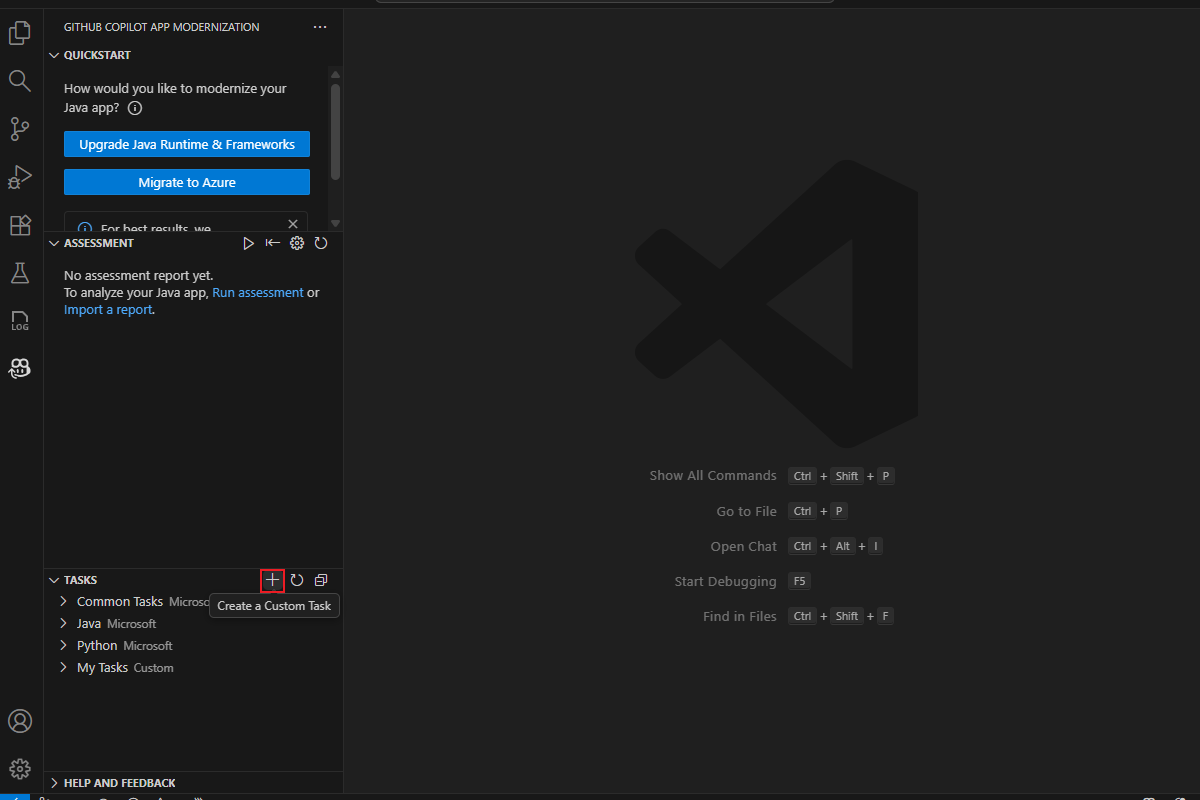Open the Search view icon
Screen dimensions: 1200x800
point(20,81)
